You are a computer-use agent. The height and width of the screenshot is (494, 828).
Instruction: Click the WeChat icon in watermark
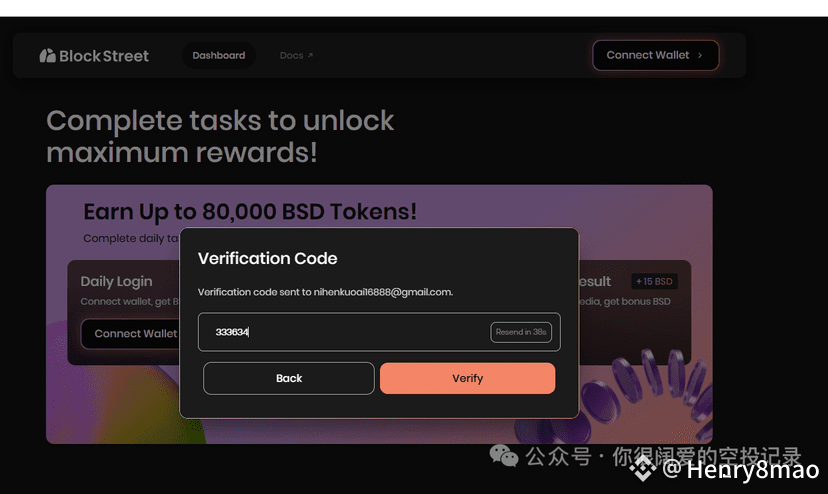point(504,455)
